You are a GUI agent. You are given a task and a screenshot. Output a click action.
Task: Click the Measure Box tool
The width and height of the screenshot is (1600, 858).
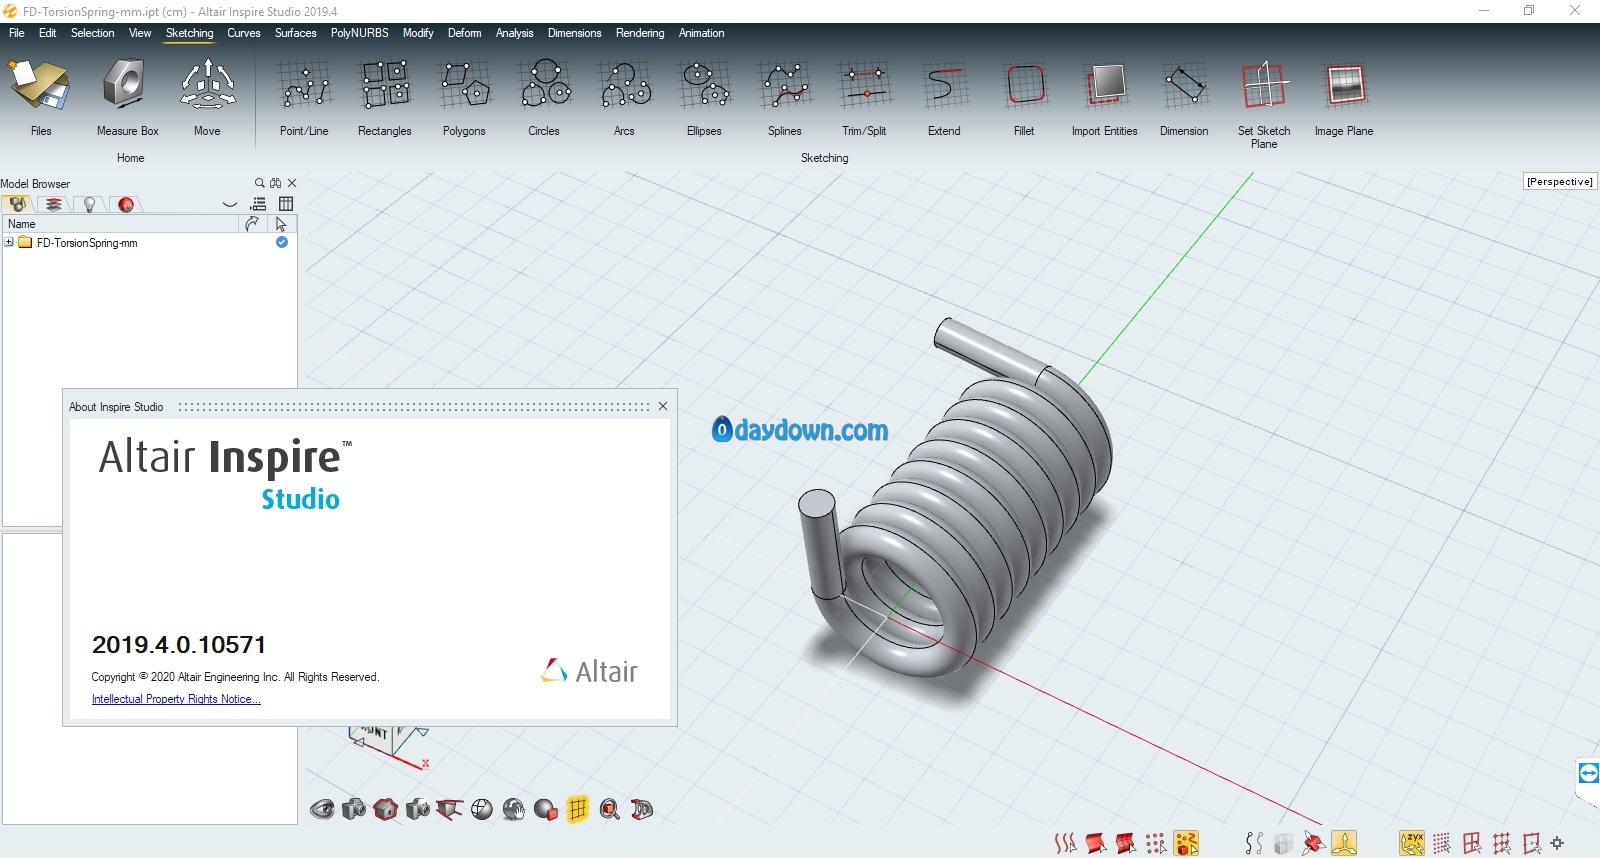[x=127, y=98]
